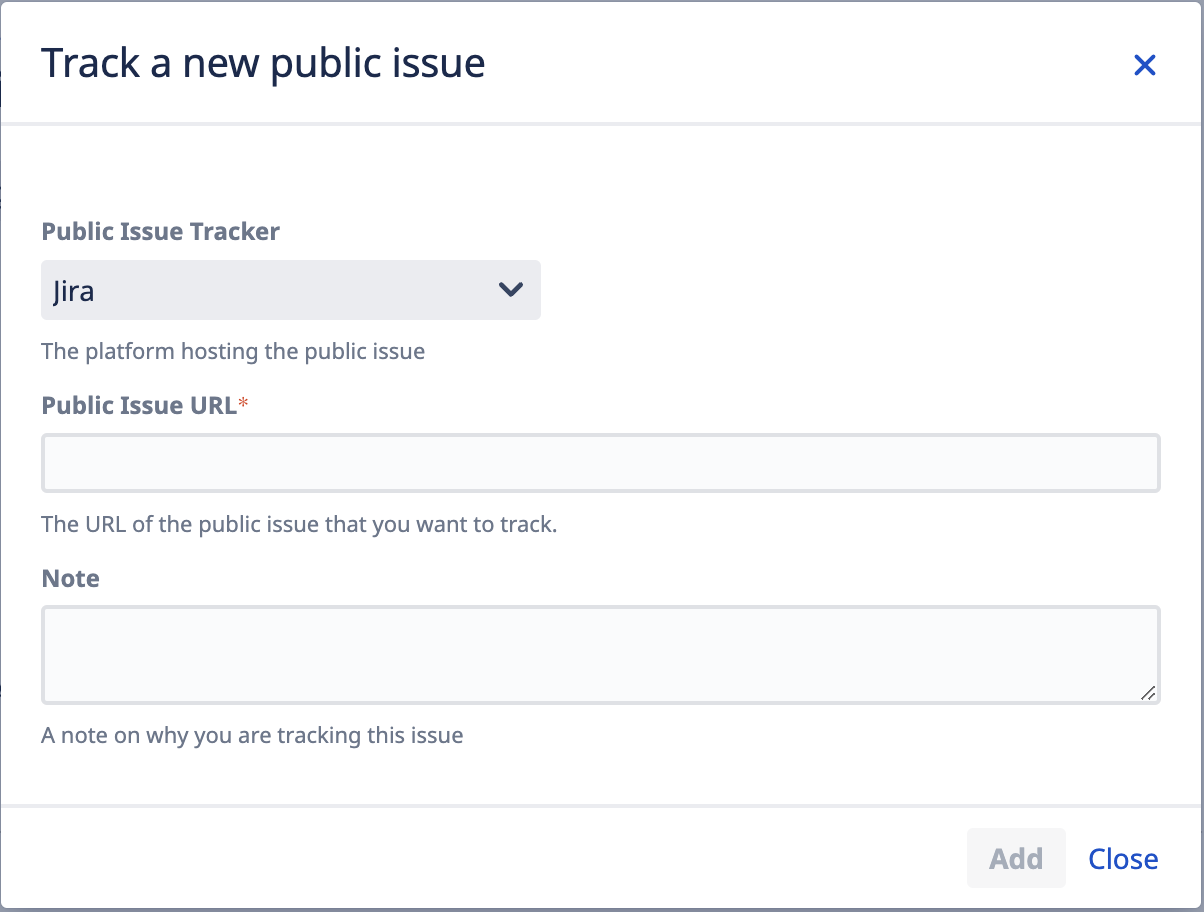Click the chevron on the Jira selector

pos(511,290)
